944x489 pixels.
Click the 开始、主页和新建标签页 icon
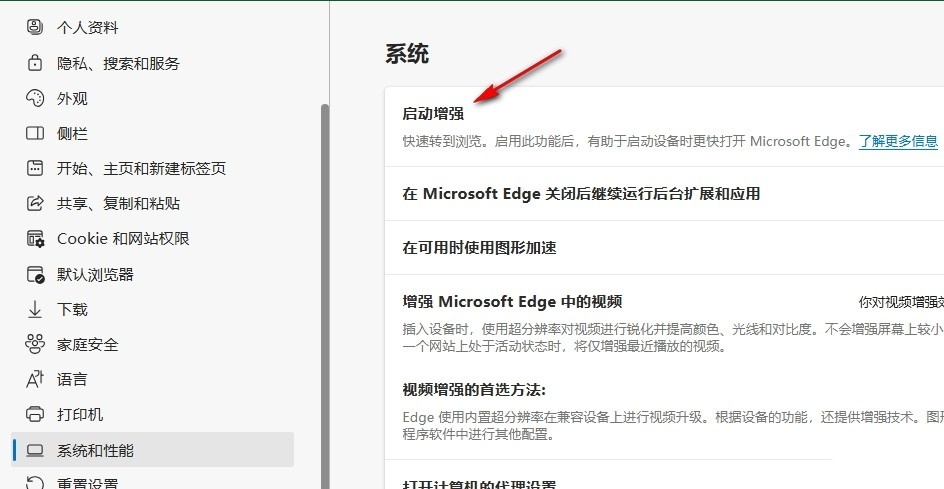pyautogui.click(x=35, y=168)
